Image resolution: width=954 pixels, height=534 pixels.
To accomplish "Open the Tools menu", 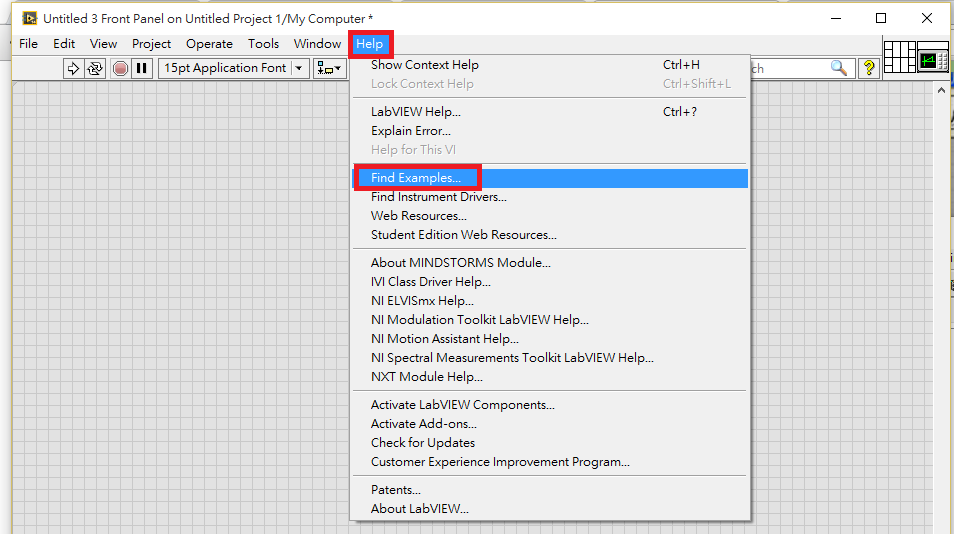I will 263,44.
